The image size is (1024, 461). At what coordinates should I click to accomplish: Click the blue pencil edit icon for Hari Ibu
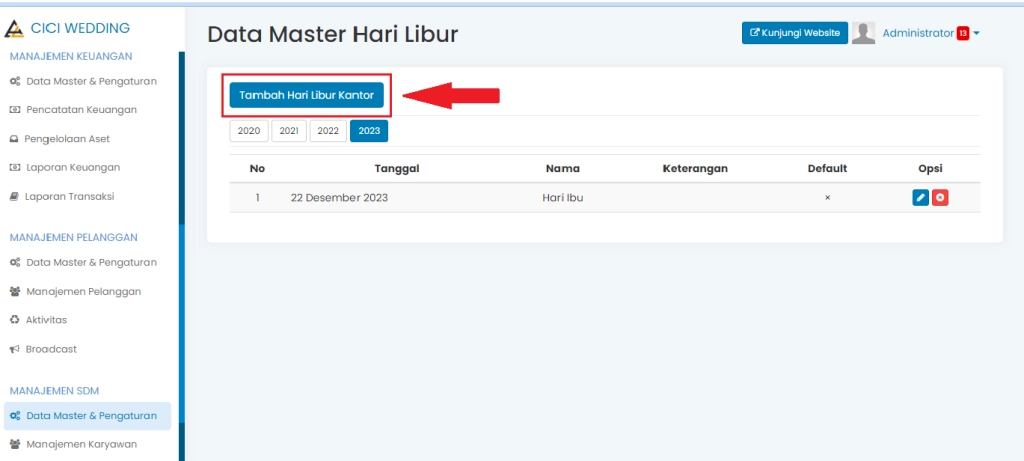[920, 197]
